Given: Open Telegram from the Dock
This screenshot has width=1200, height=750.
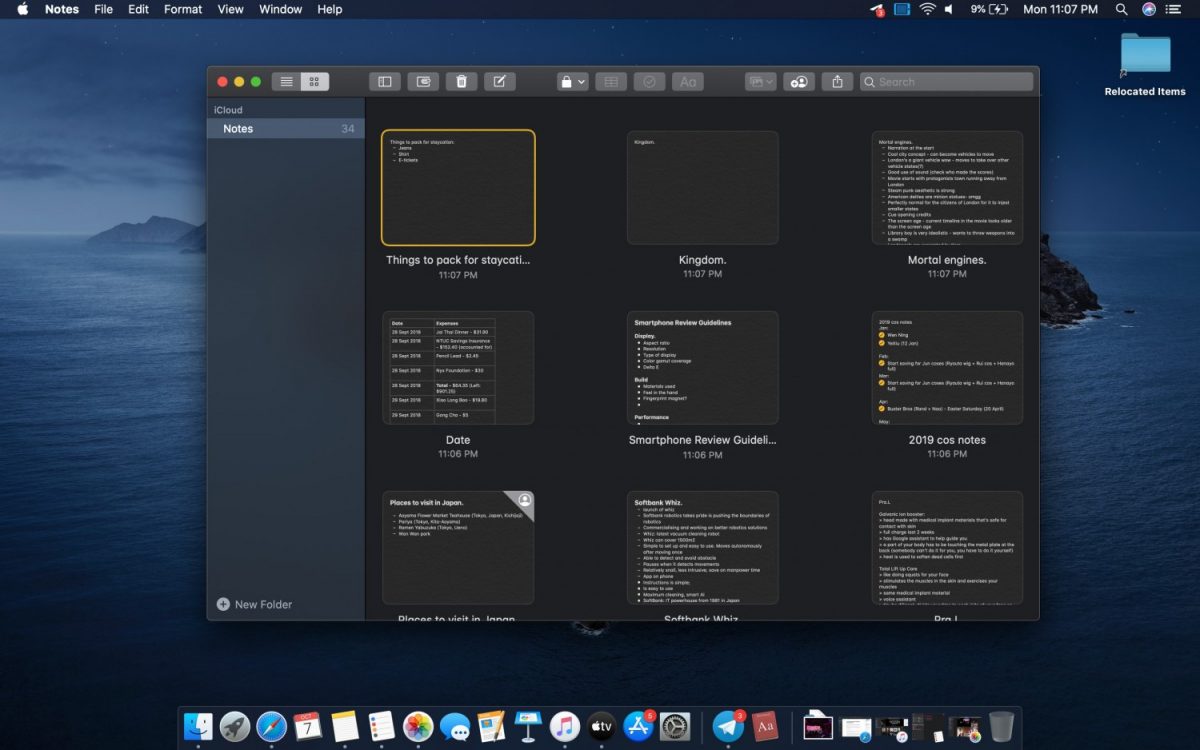Looking at the screenshot, I should (728, 726).
